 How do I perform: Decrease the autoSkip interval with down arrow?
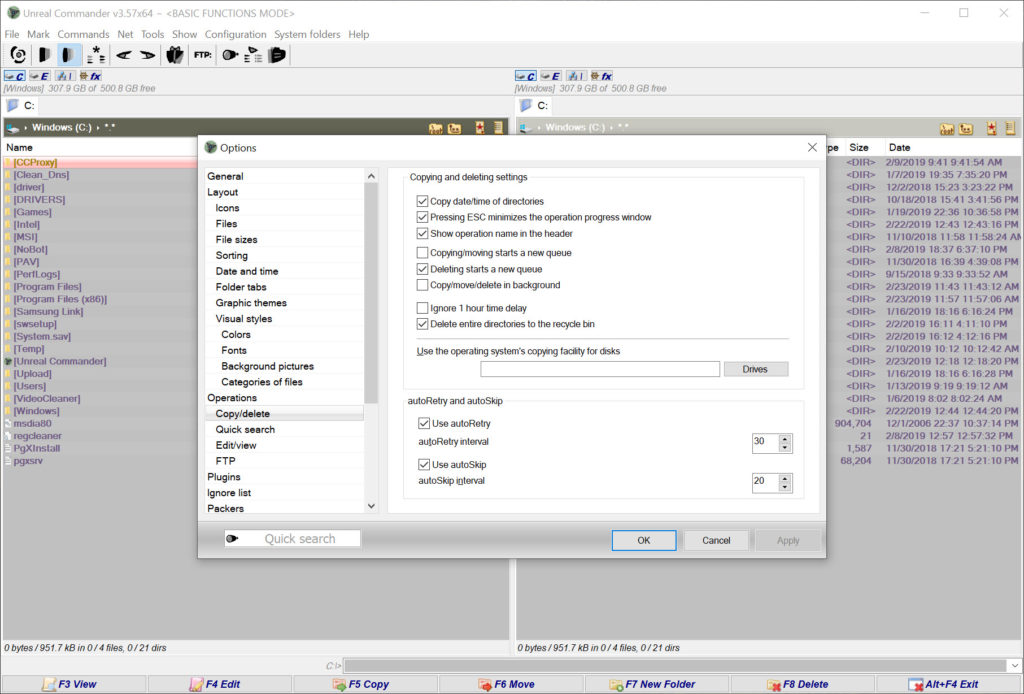point(785,488)
